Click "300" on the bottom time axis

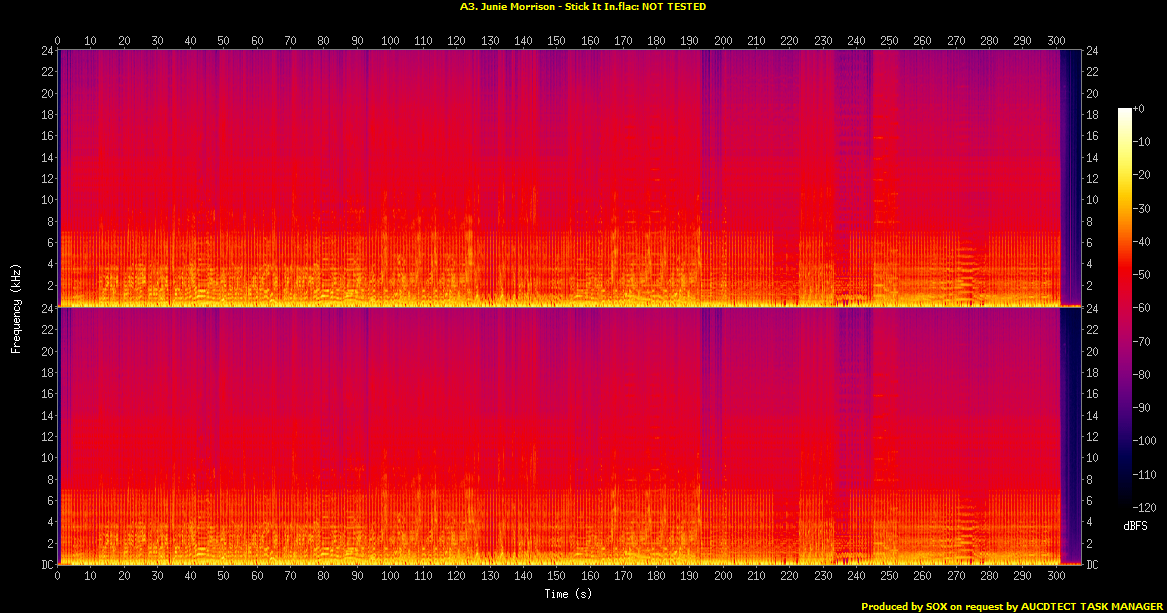(1055, 576)
